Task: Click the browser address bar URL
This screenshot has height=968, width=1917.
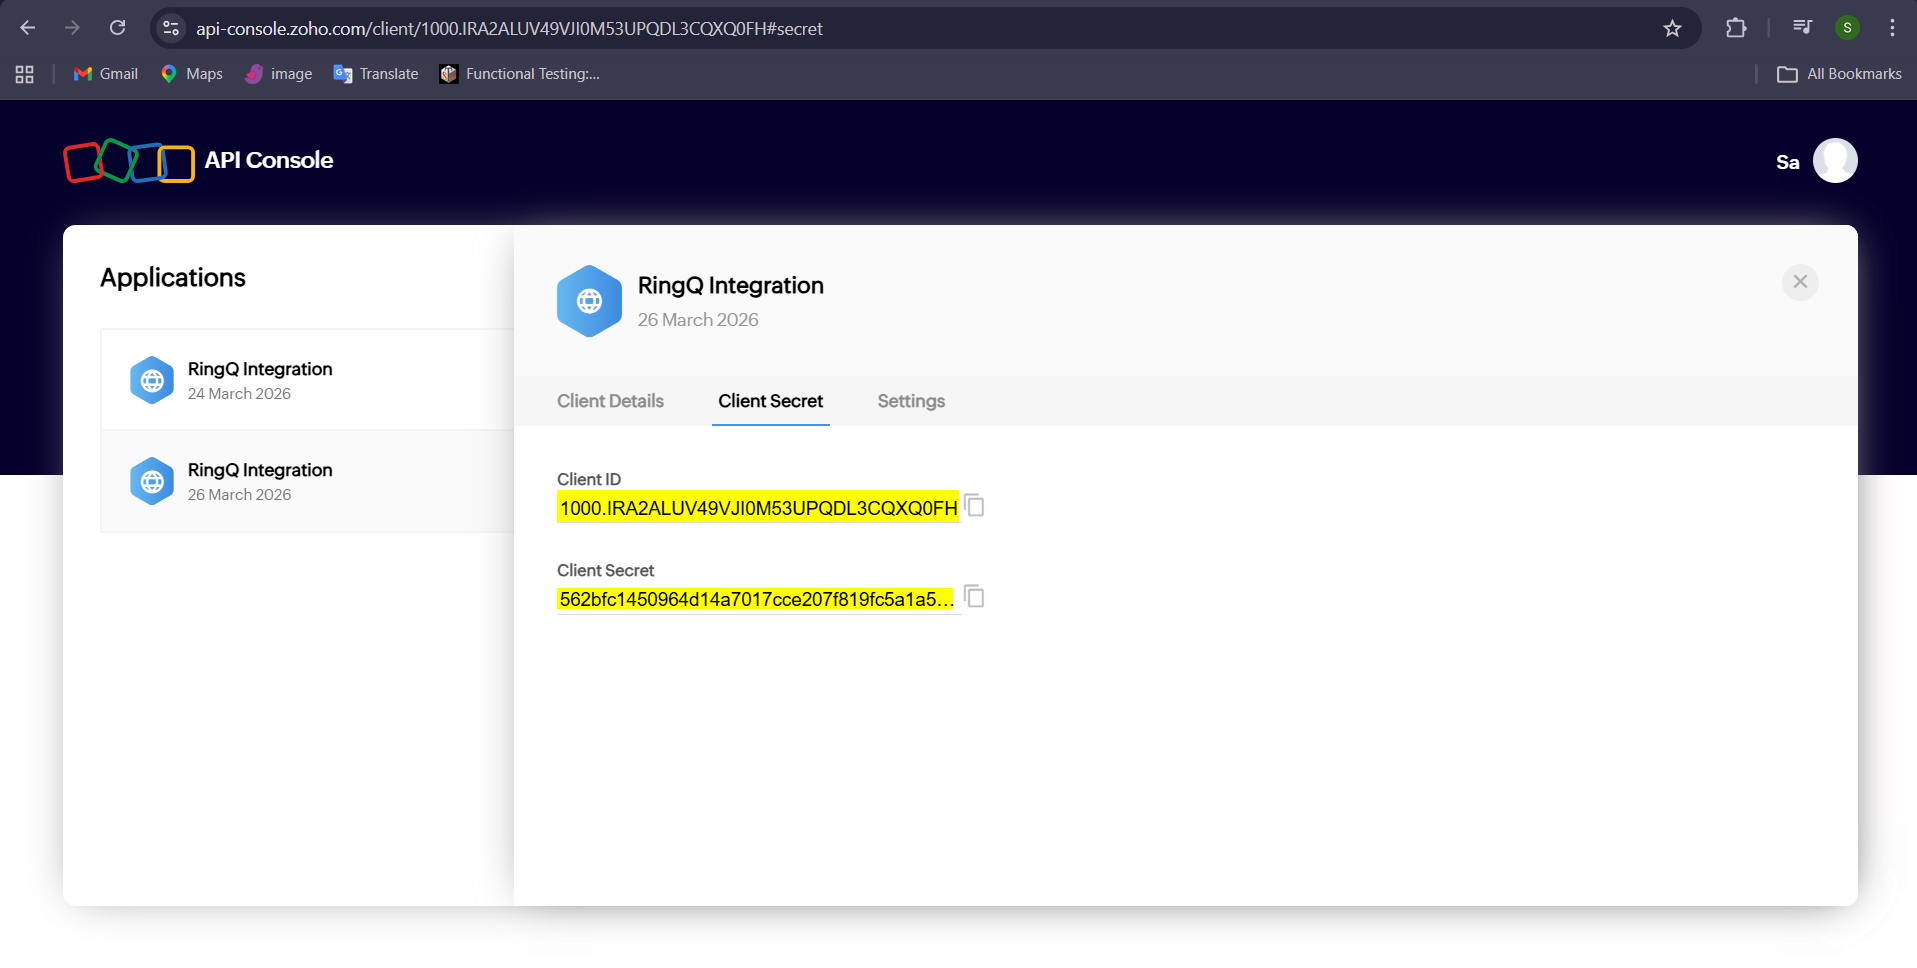Action: 509,29
